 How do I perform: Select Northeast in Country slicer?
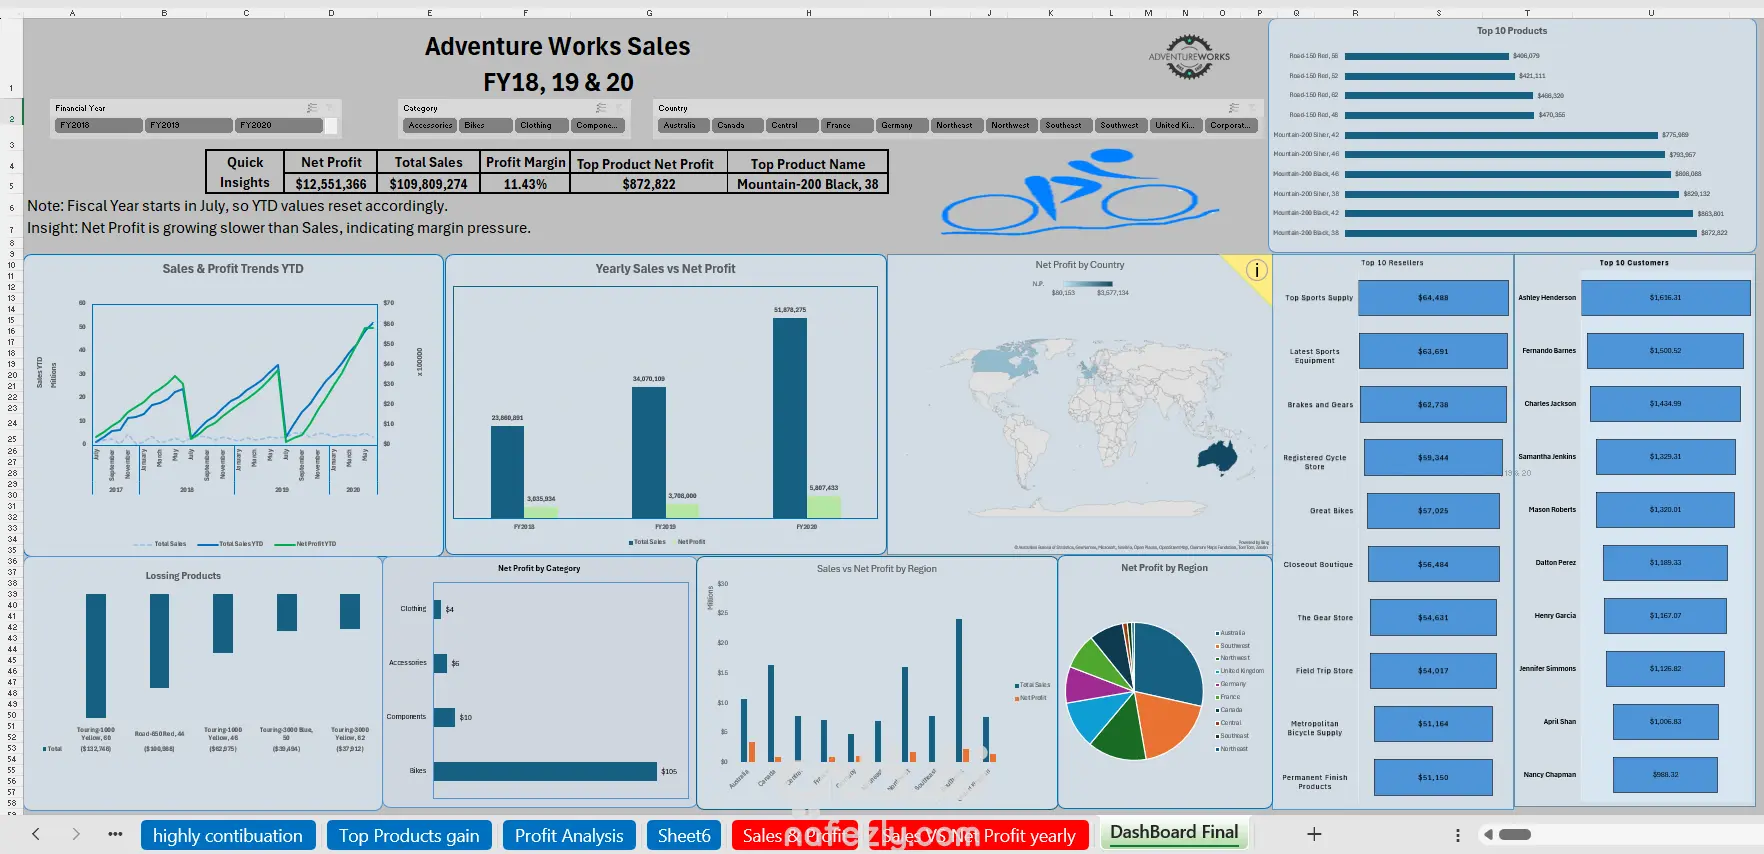click(957, 126)
